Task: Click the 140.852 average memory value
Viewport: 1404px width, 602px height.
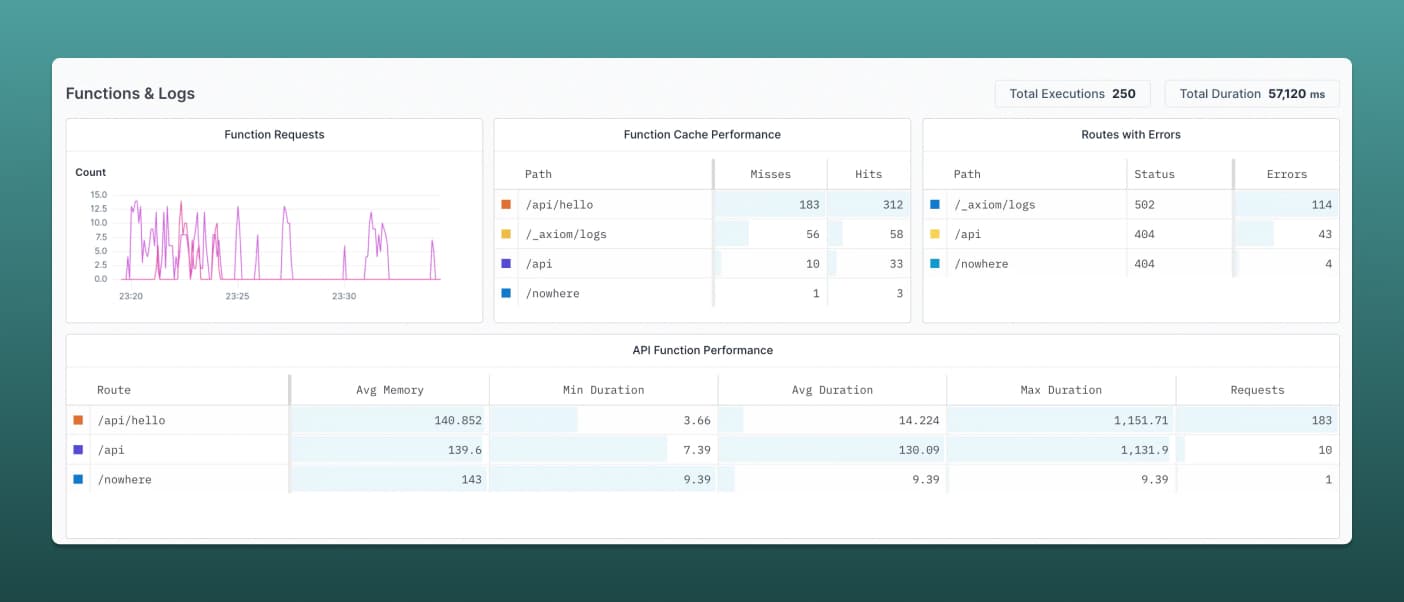Action: point(458,420)
